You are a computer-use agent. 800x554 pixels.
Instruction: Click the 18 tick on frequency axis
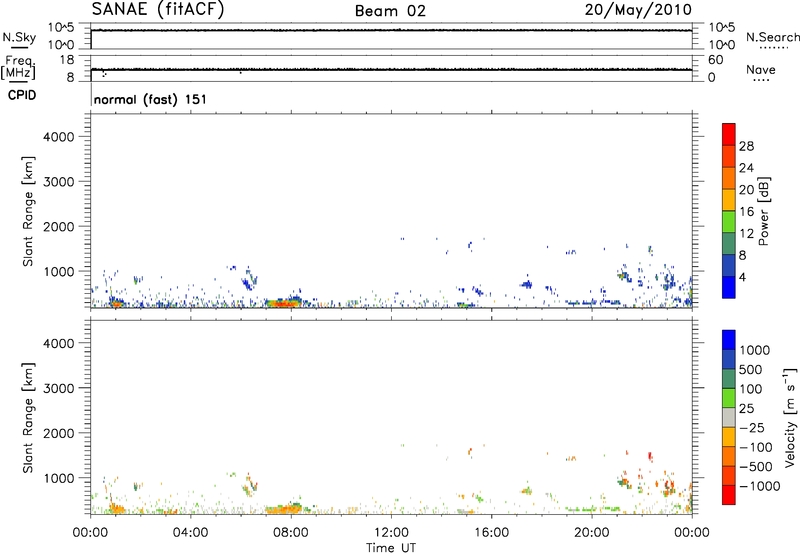coord(67,60)
